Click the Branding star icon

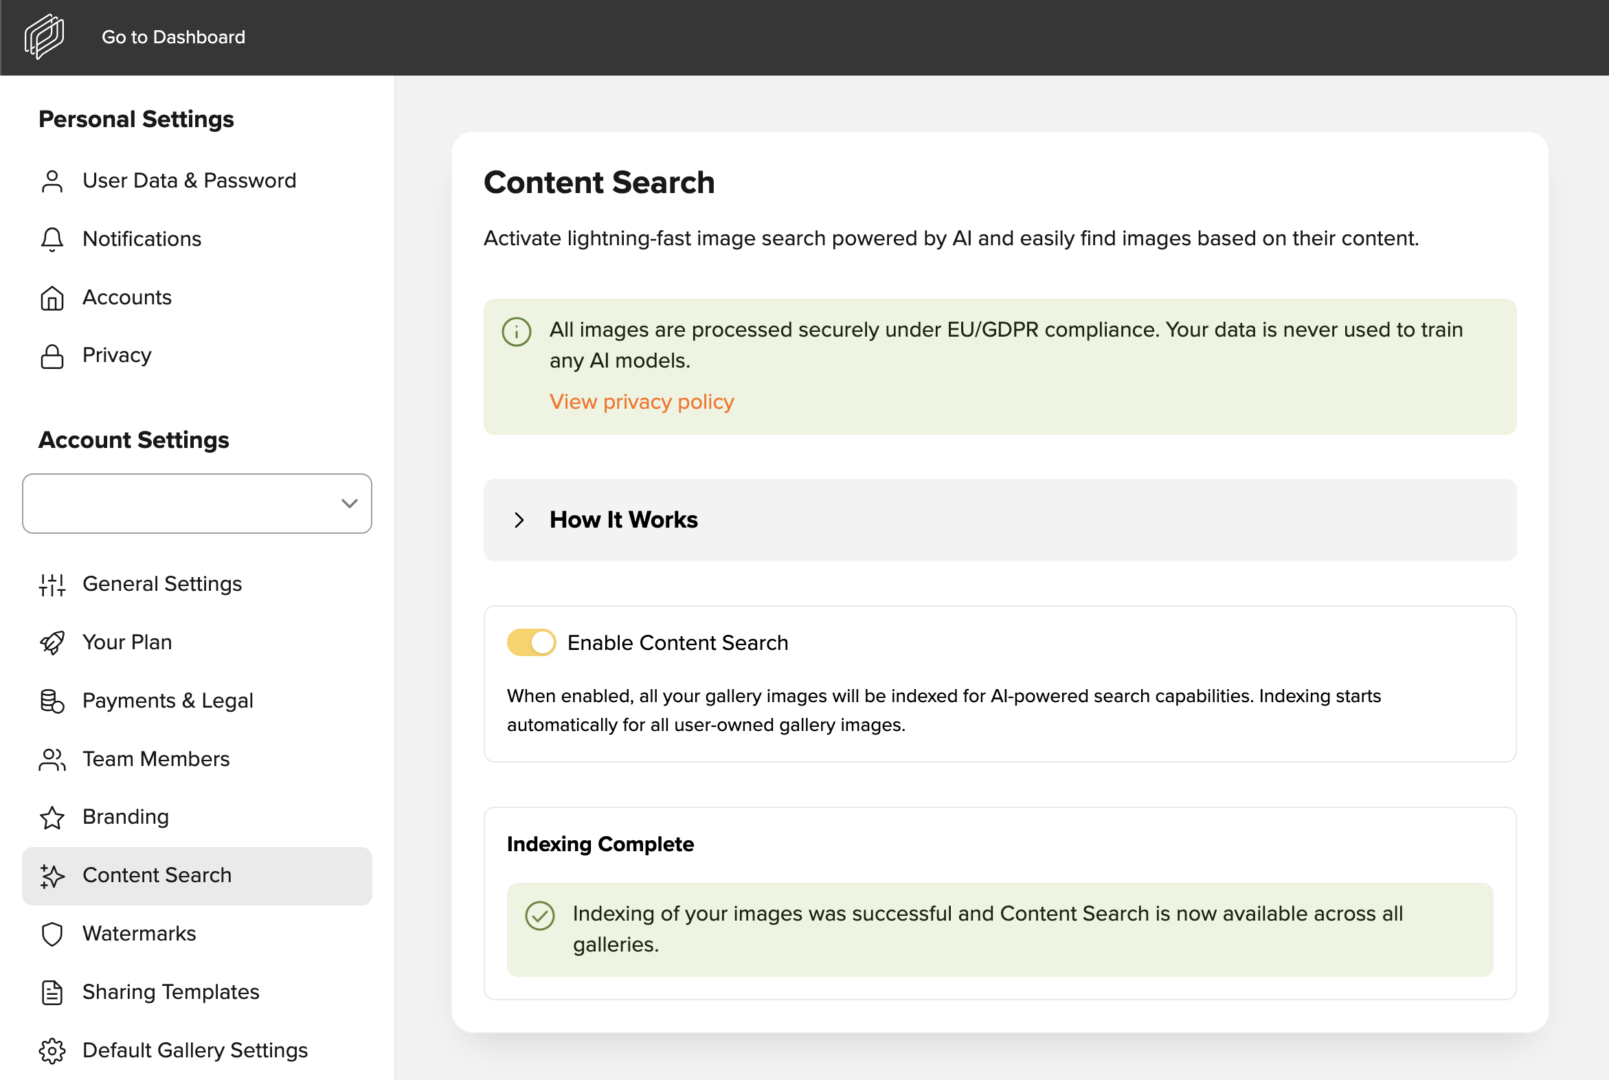pos(52,818)
